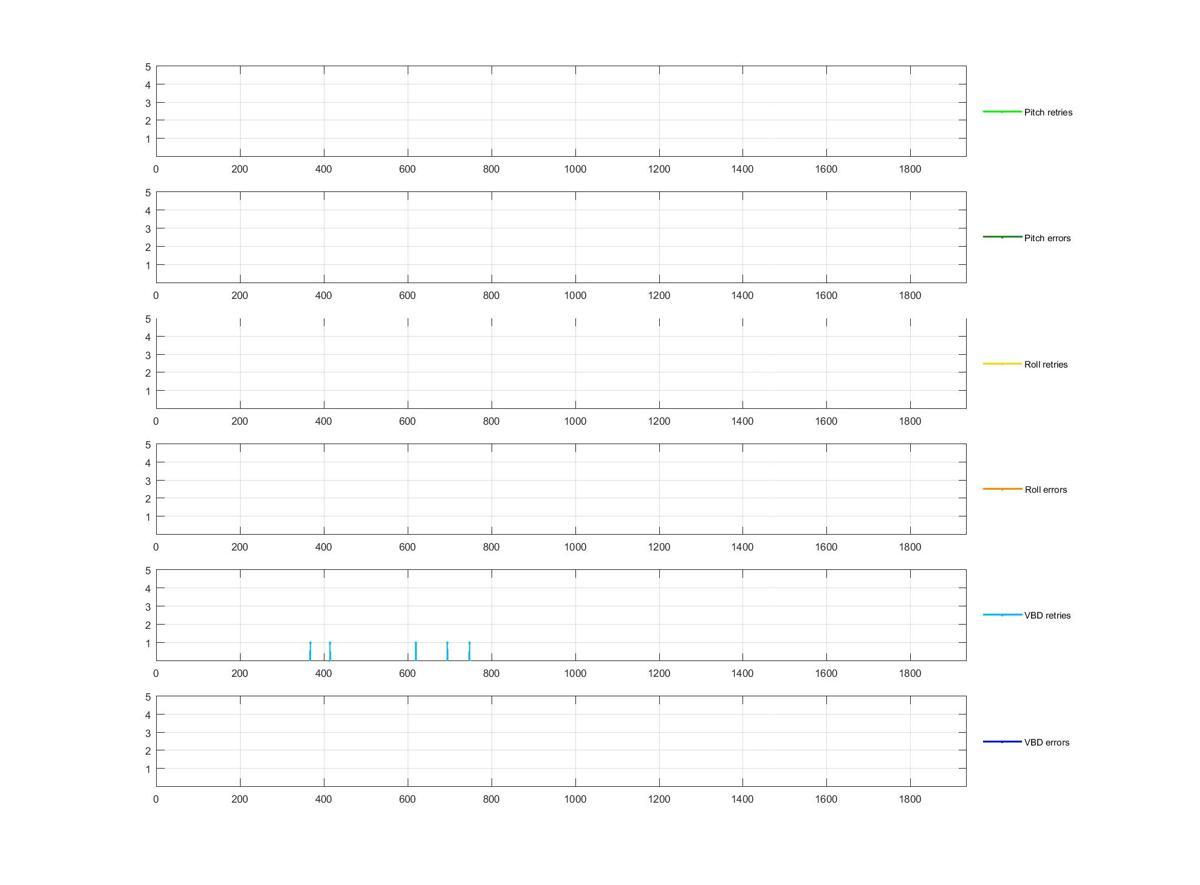
Task: Select the orange Roll errors legend line
Action: tap(1002, 489)
